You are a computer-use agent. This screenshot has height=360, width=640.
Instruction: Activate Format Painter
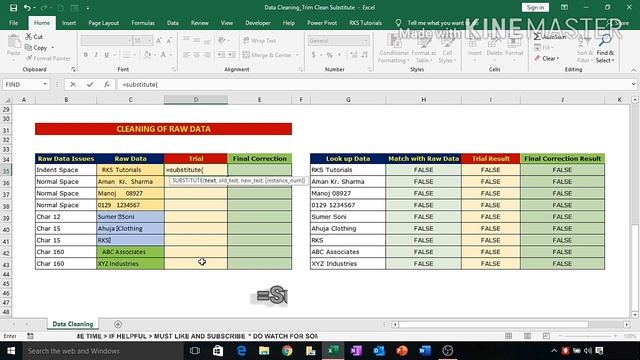point(48,58)
